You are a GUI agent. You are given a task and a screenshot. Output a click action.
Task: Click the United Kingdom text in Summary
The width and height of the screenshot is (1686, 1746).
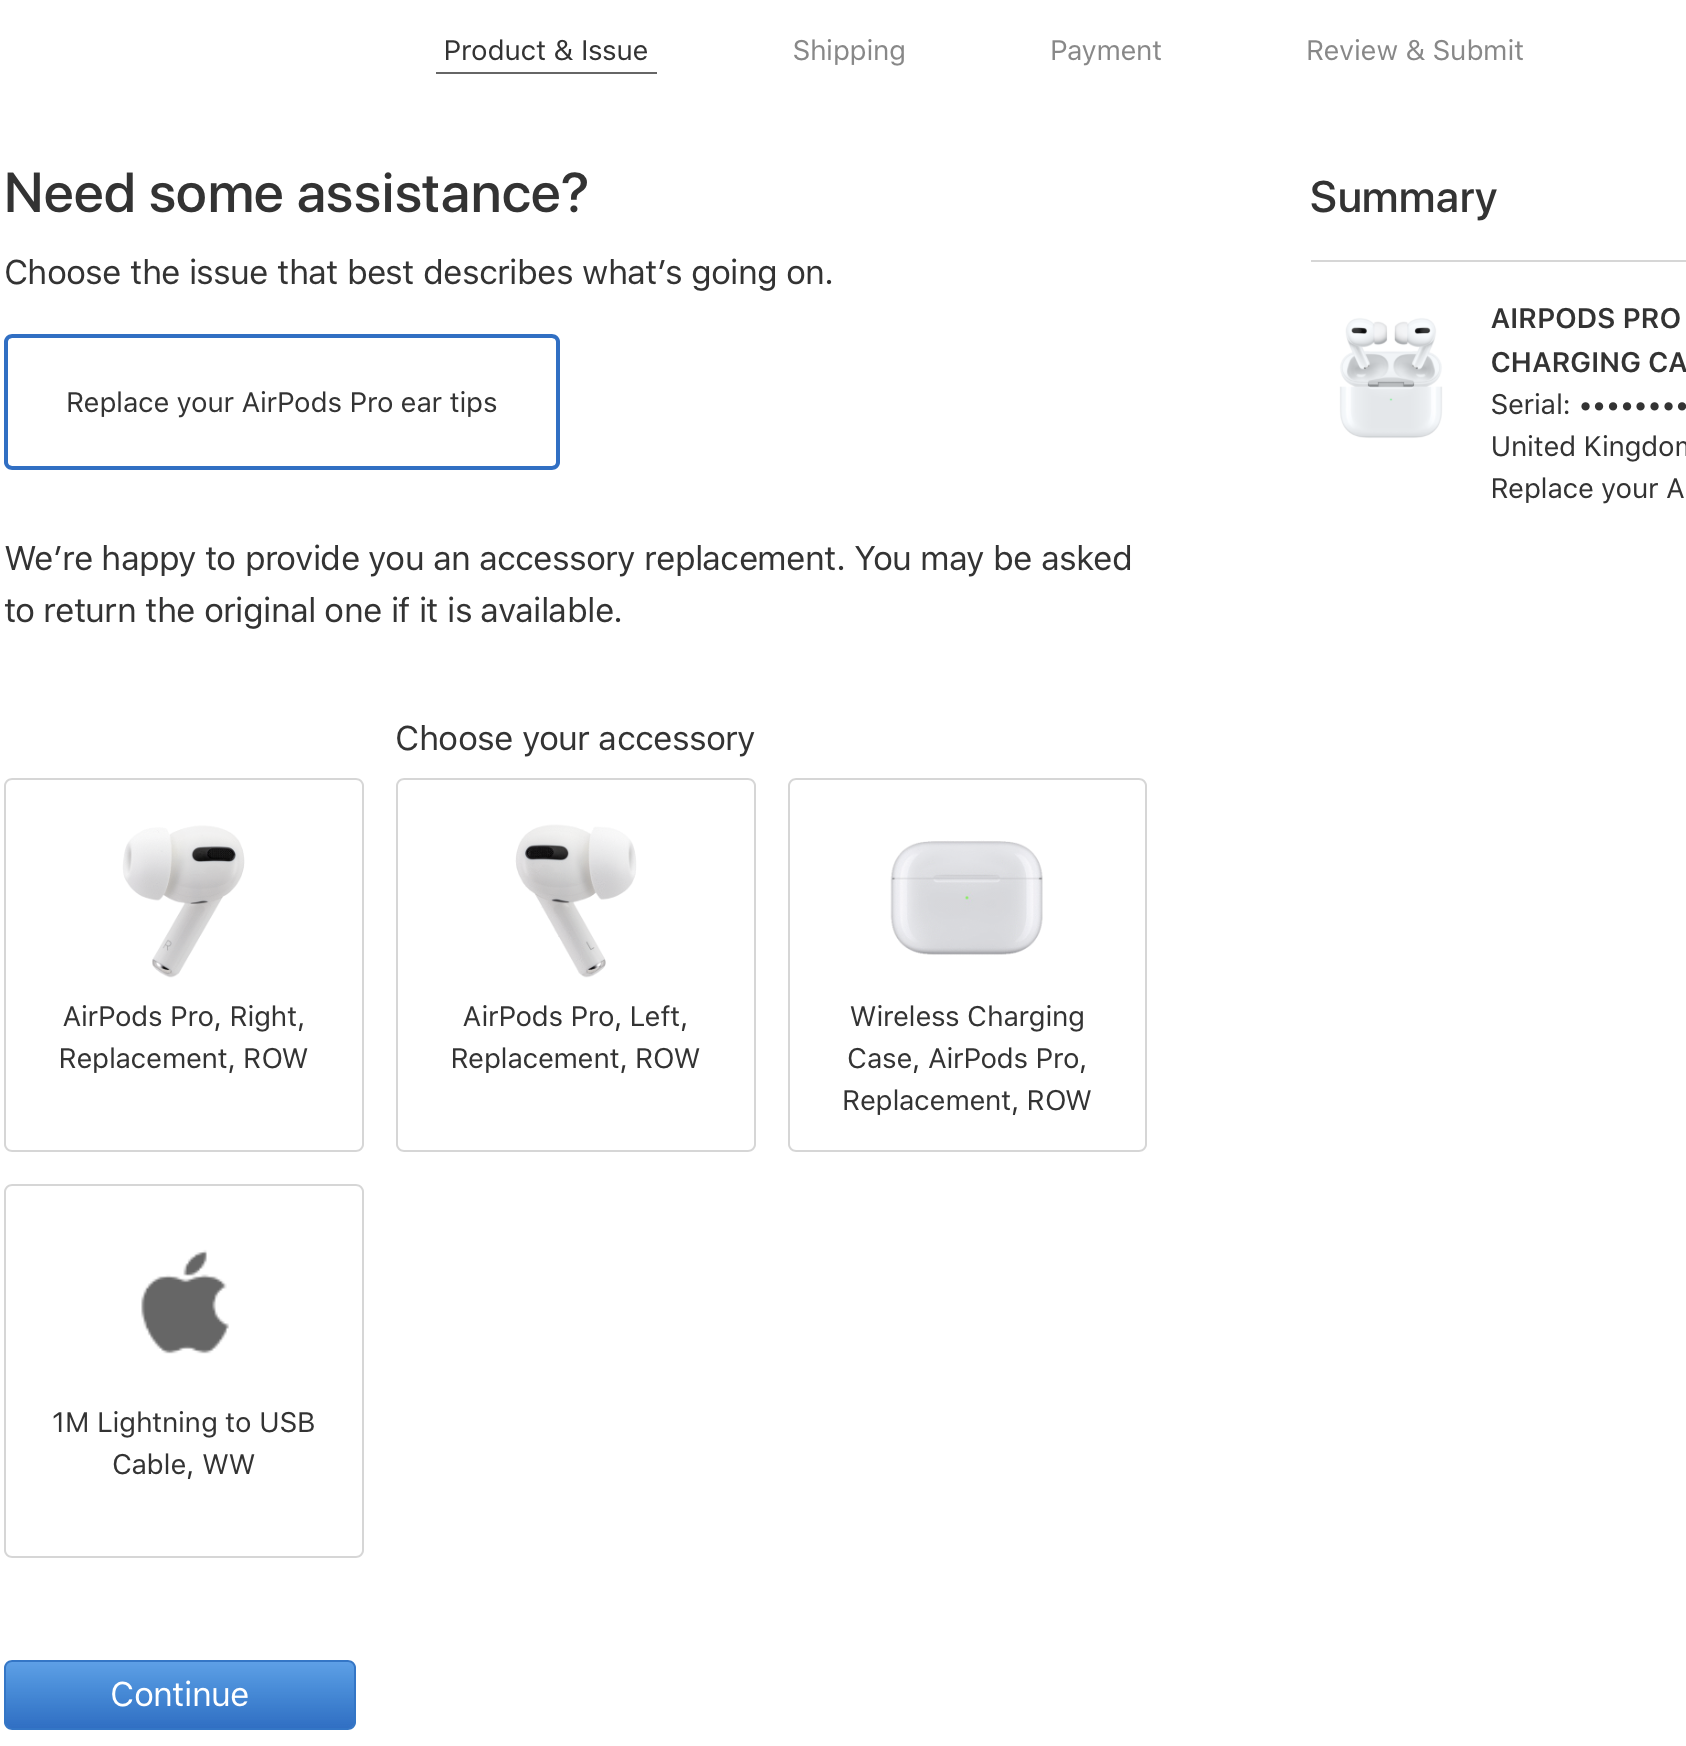[x=1588, y=447]
